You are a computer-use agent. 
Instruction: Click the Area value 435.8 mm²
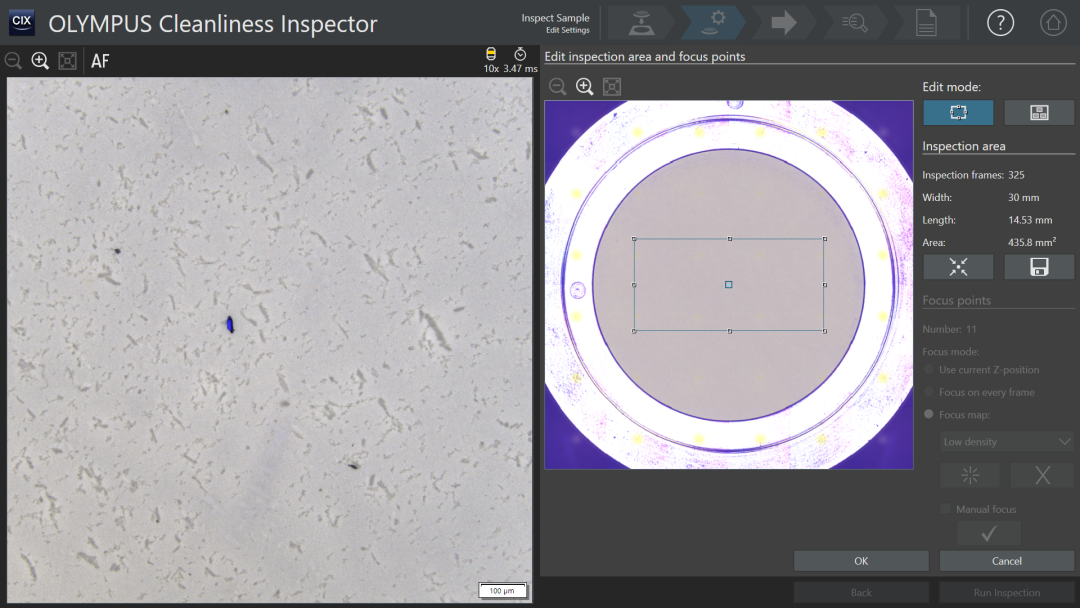pos(1032,242)
